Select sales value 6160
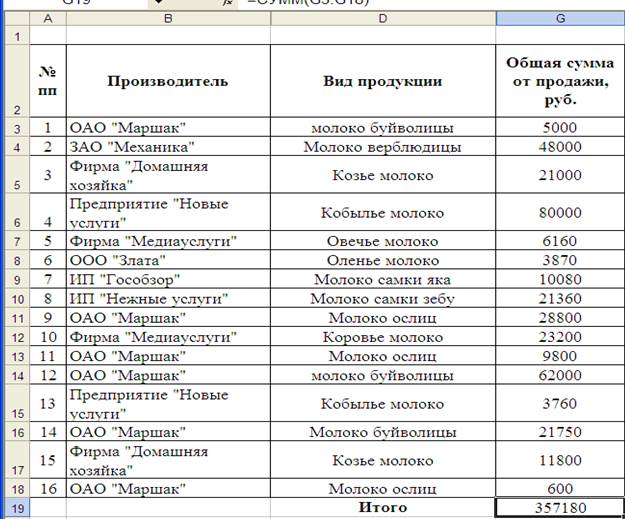The image size is (625, 519). click(x=560, y=241)
